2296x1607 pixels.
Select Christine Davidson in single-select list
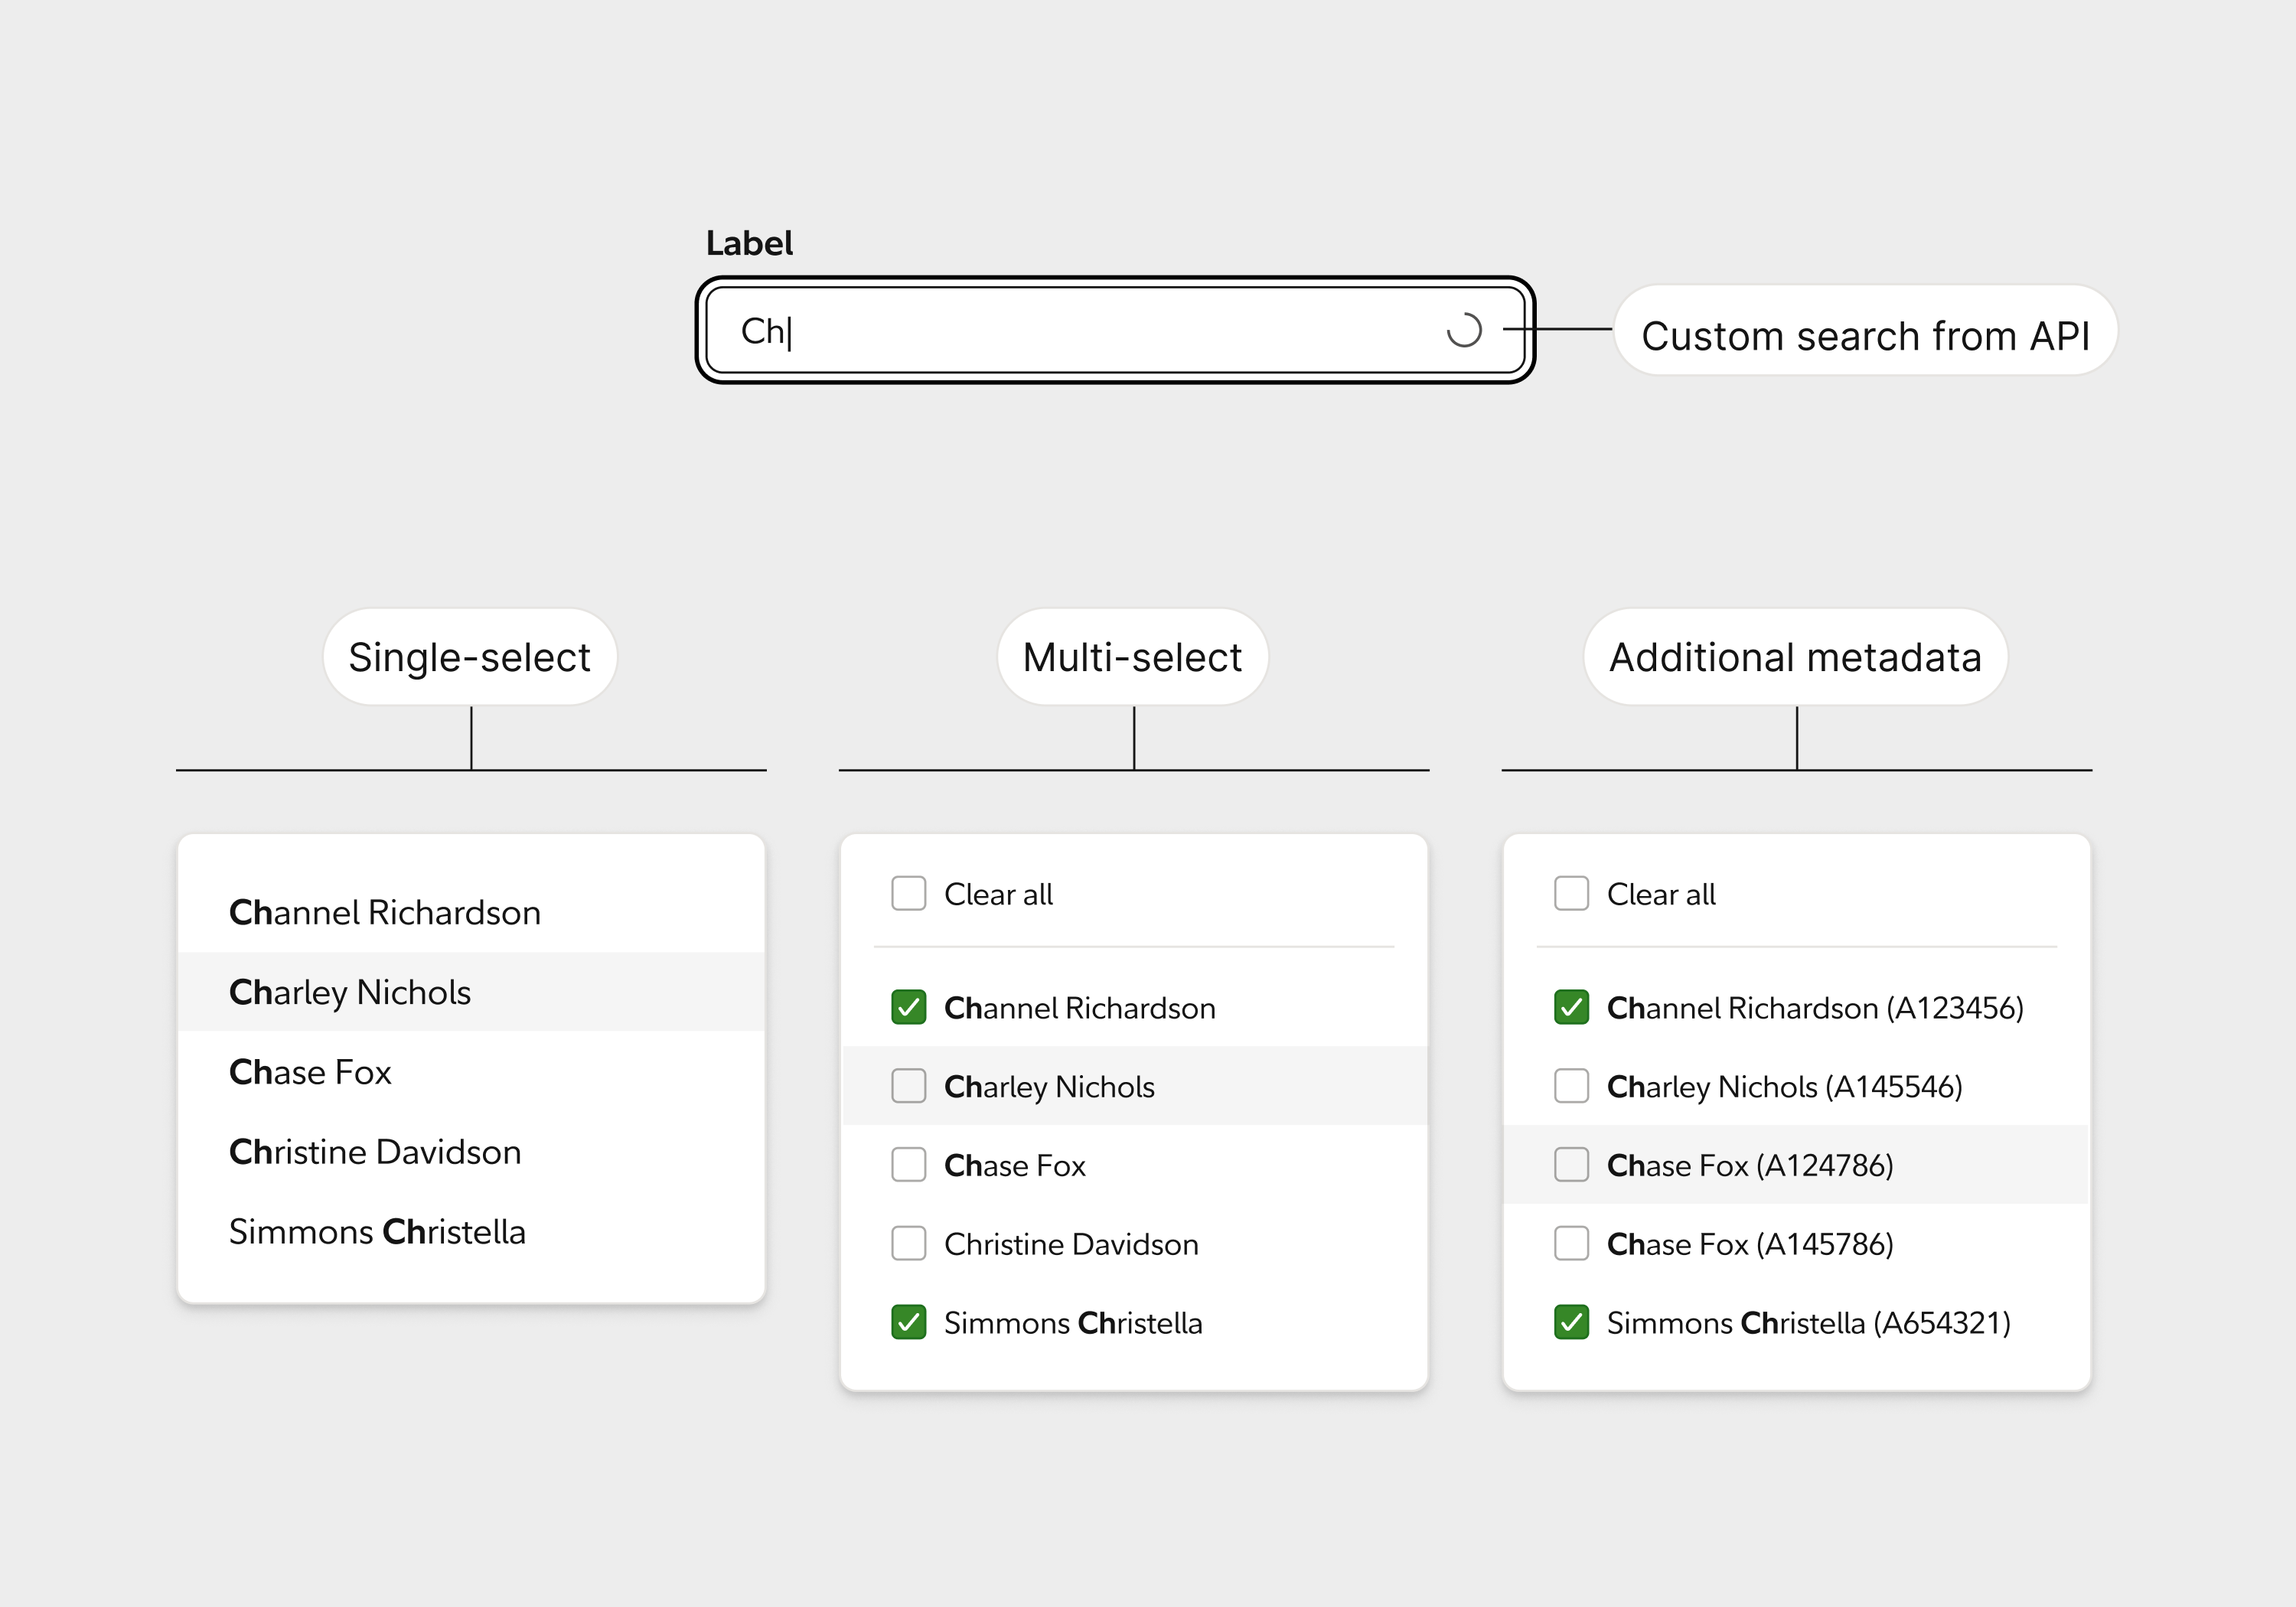click(x=375, y=1152)
